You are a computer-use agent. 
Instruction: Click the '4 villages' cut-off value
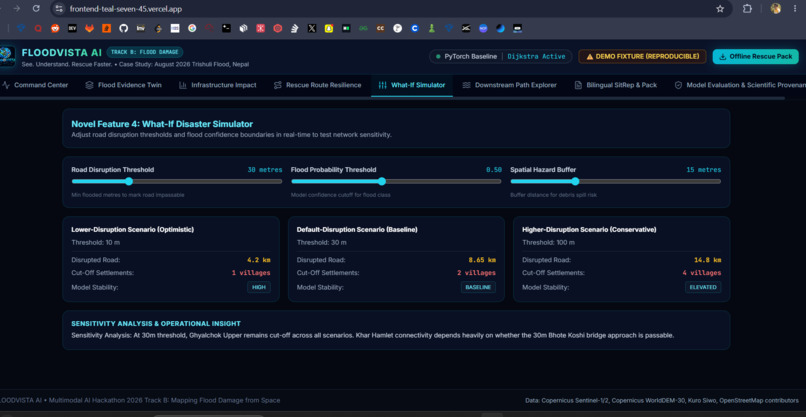(x=702, y=273)
